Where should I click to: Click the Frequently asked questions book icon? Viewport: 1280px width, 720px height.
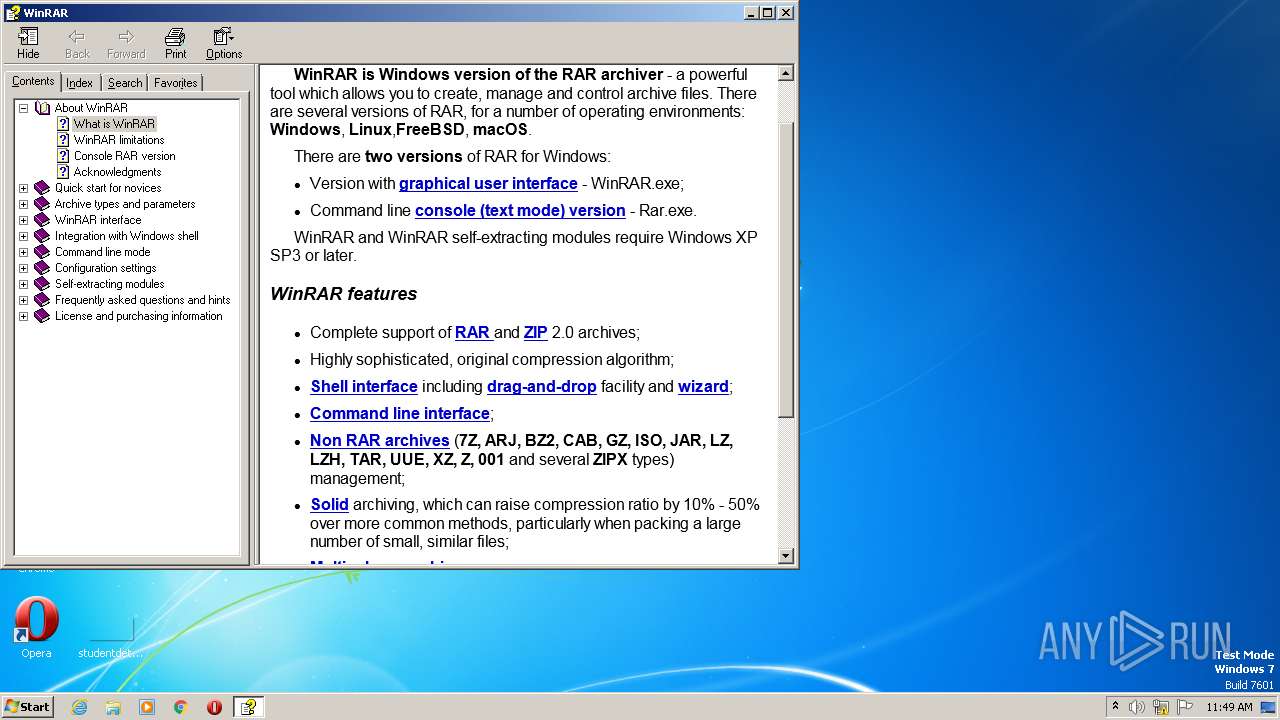click(42, 300)
